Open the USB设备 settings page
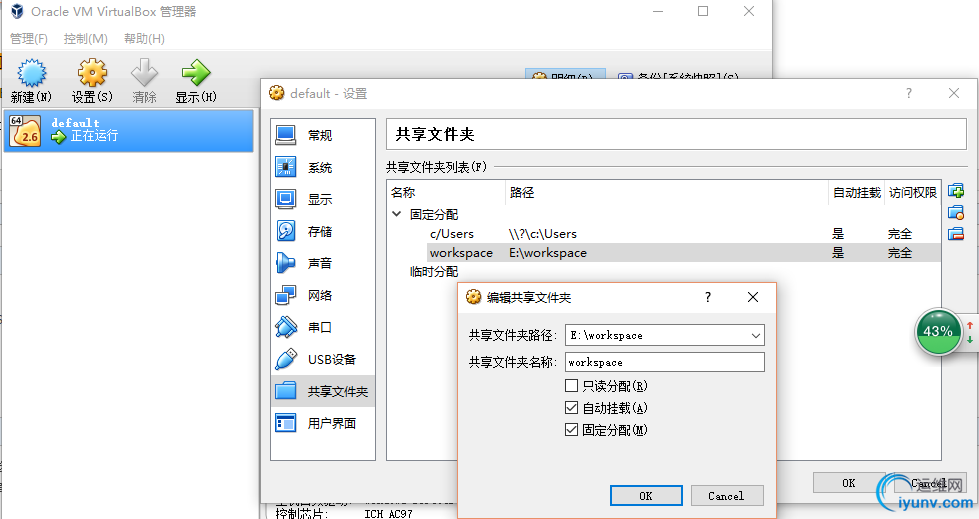Screen dimensions: 979x519 323,359
